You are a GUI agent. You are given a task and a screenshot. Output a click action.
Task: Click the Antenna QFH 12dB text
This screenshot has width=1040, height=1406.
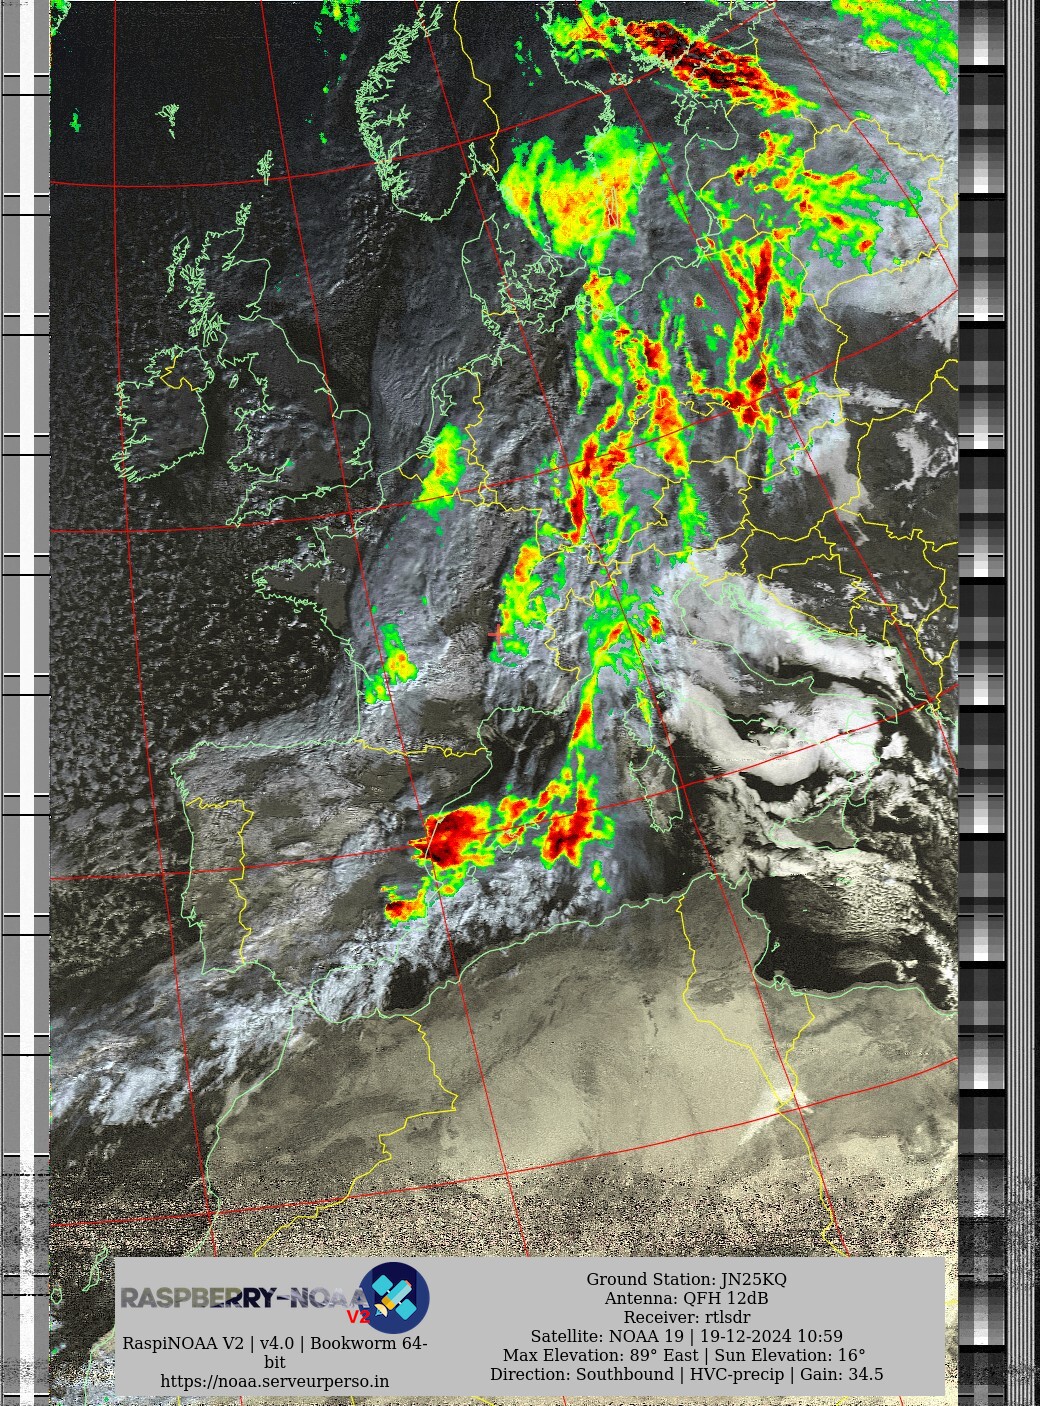click(x=686, y=1298)
